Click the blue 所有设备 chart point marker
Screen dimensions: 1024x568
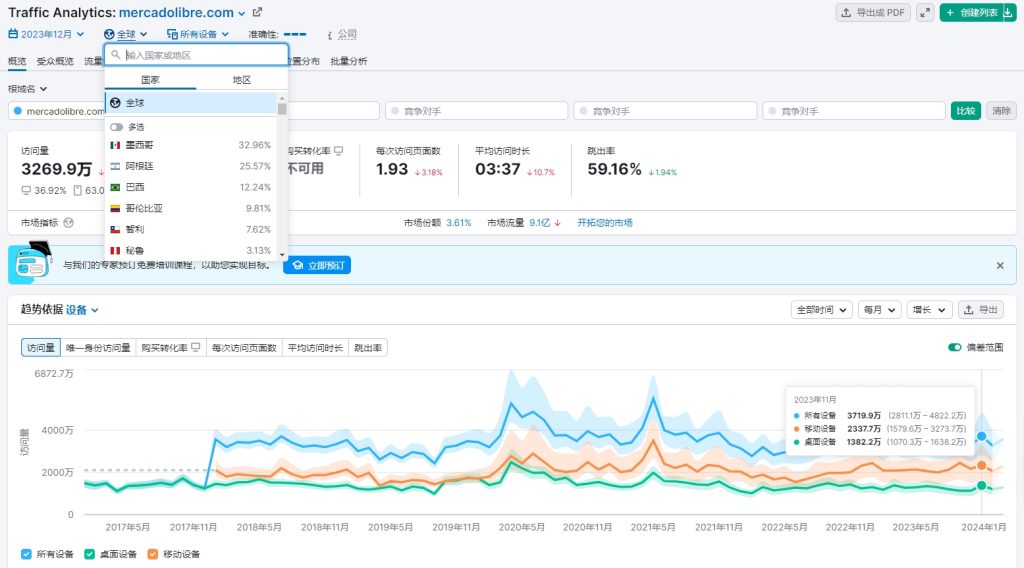click(x=982, y=436)
